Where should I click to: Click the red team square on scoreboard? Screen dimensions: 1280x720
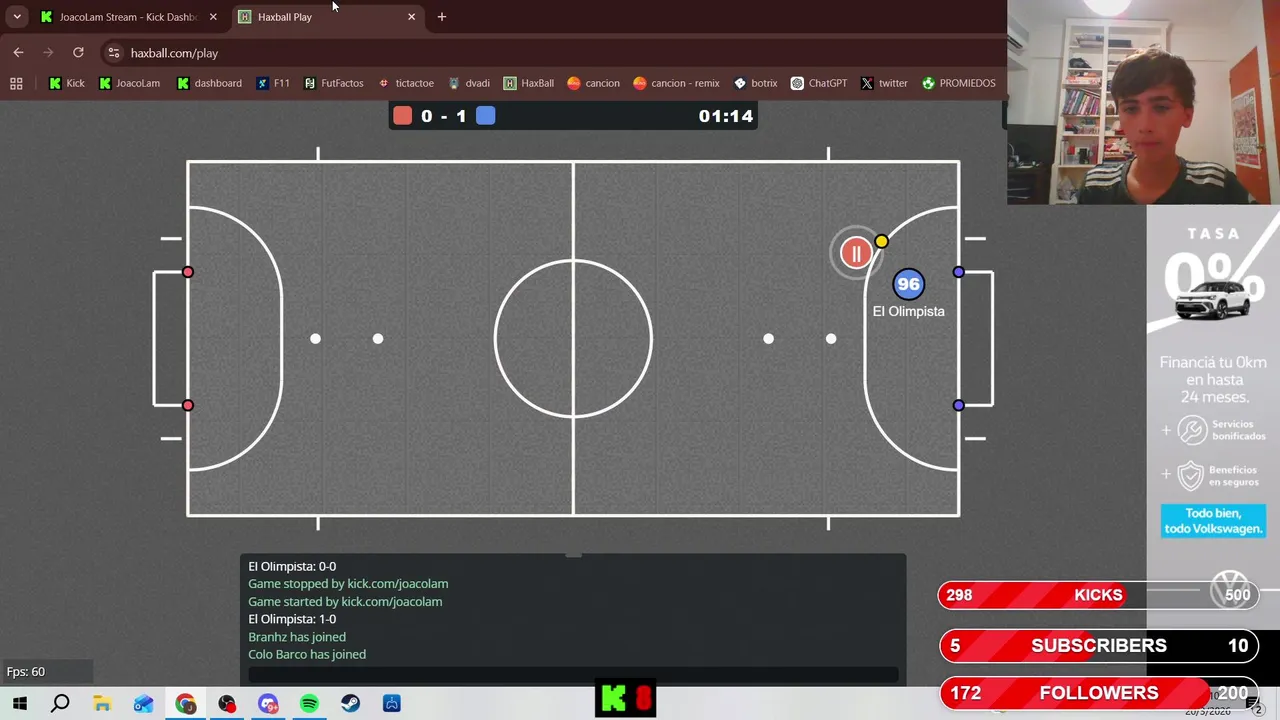402,116
